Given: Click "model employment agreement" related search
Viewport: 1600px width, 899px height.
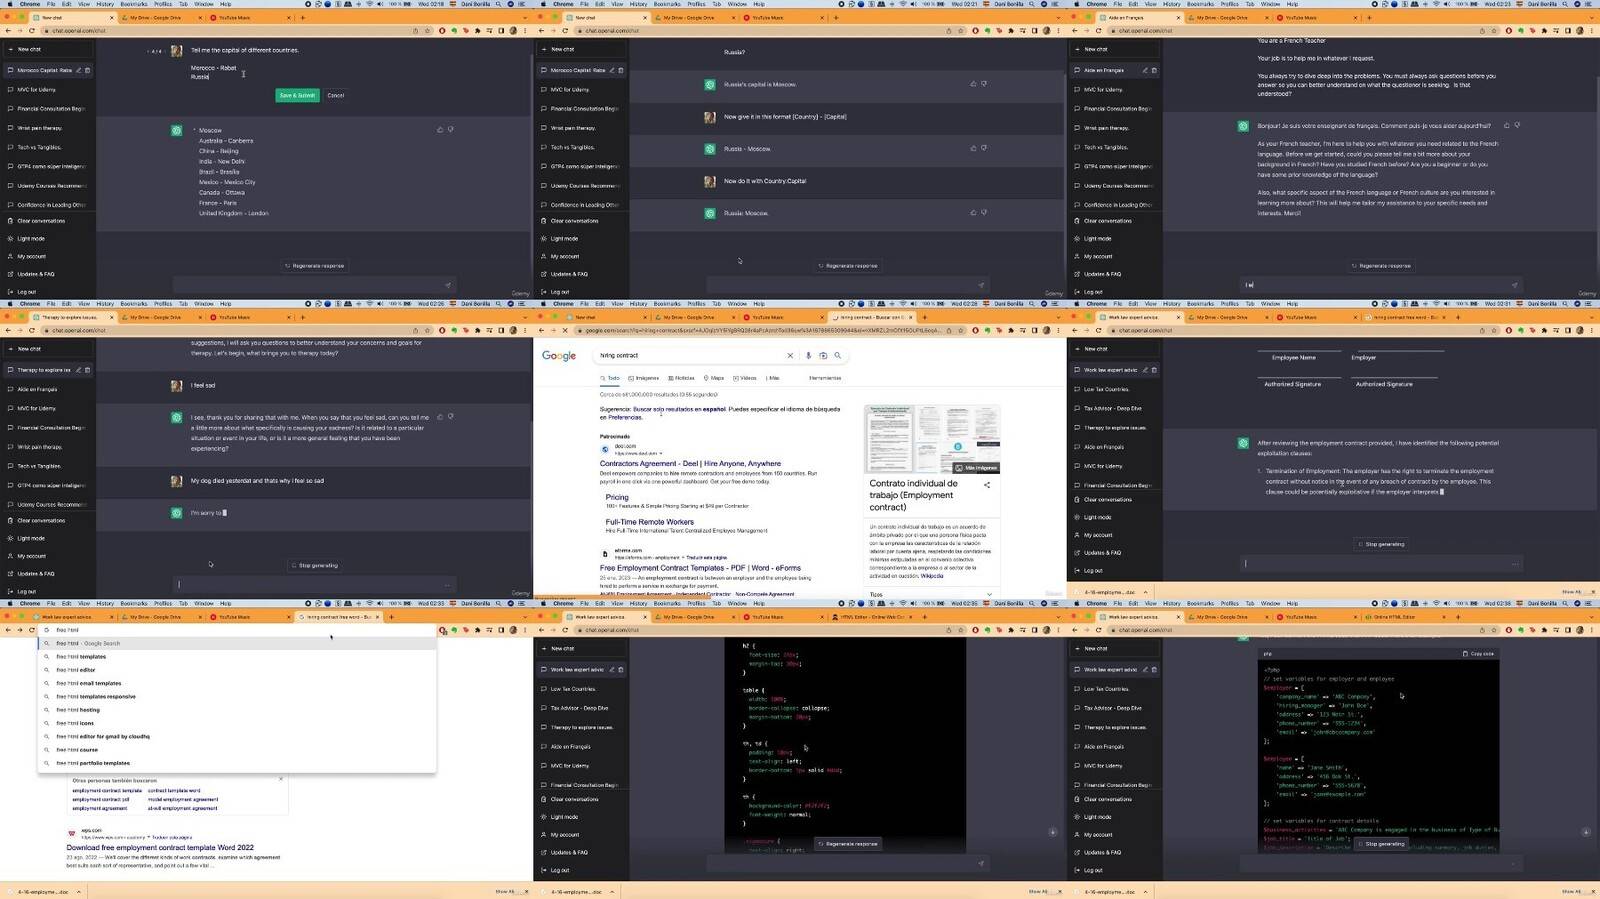Looking at the screenshot, I should coord(183,799).
